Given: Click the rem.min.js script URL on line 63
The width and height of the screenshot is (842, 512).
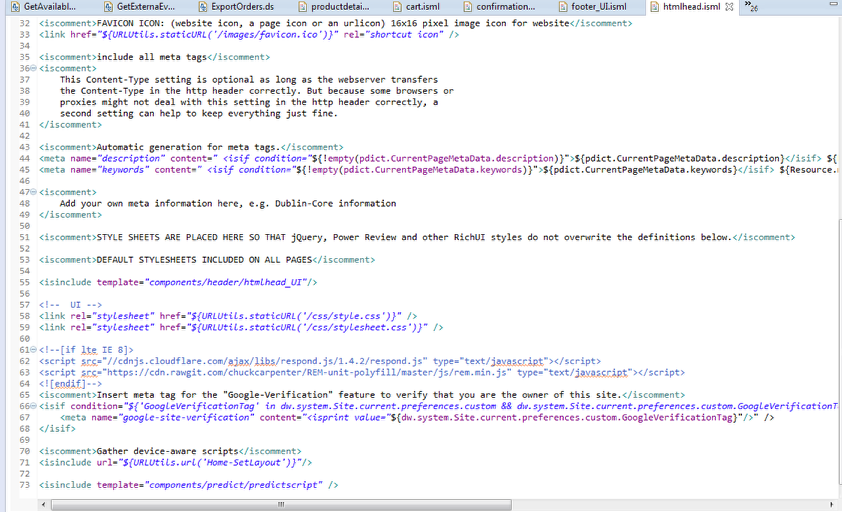Looking at the screenshot, I should (x=307, y=372).
